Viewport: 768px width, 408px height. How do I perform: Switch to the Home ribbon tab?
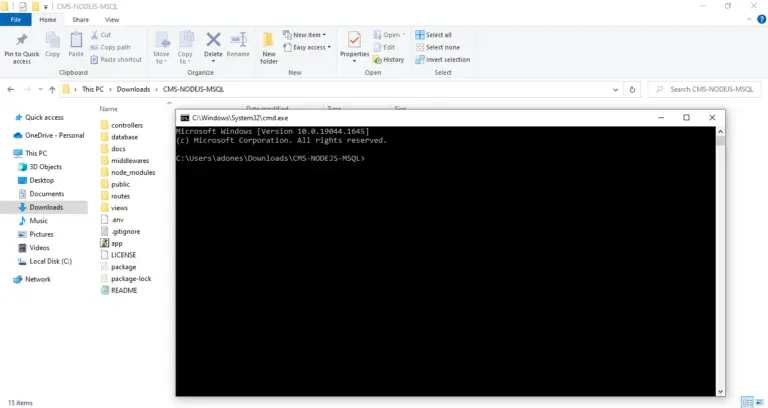coord(48,20)
